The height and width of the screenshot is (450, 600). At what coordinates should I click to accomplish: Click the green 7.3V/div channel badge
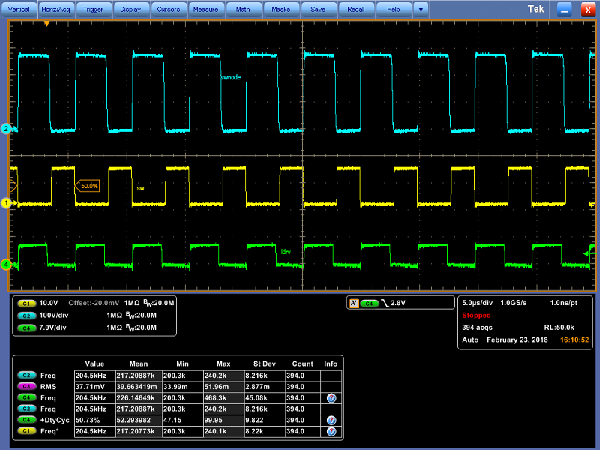click(26, 326)
